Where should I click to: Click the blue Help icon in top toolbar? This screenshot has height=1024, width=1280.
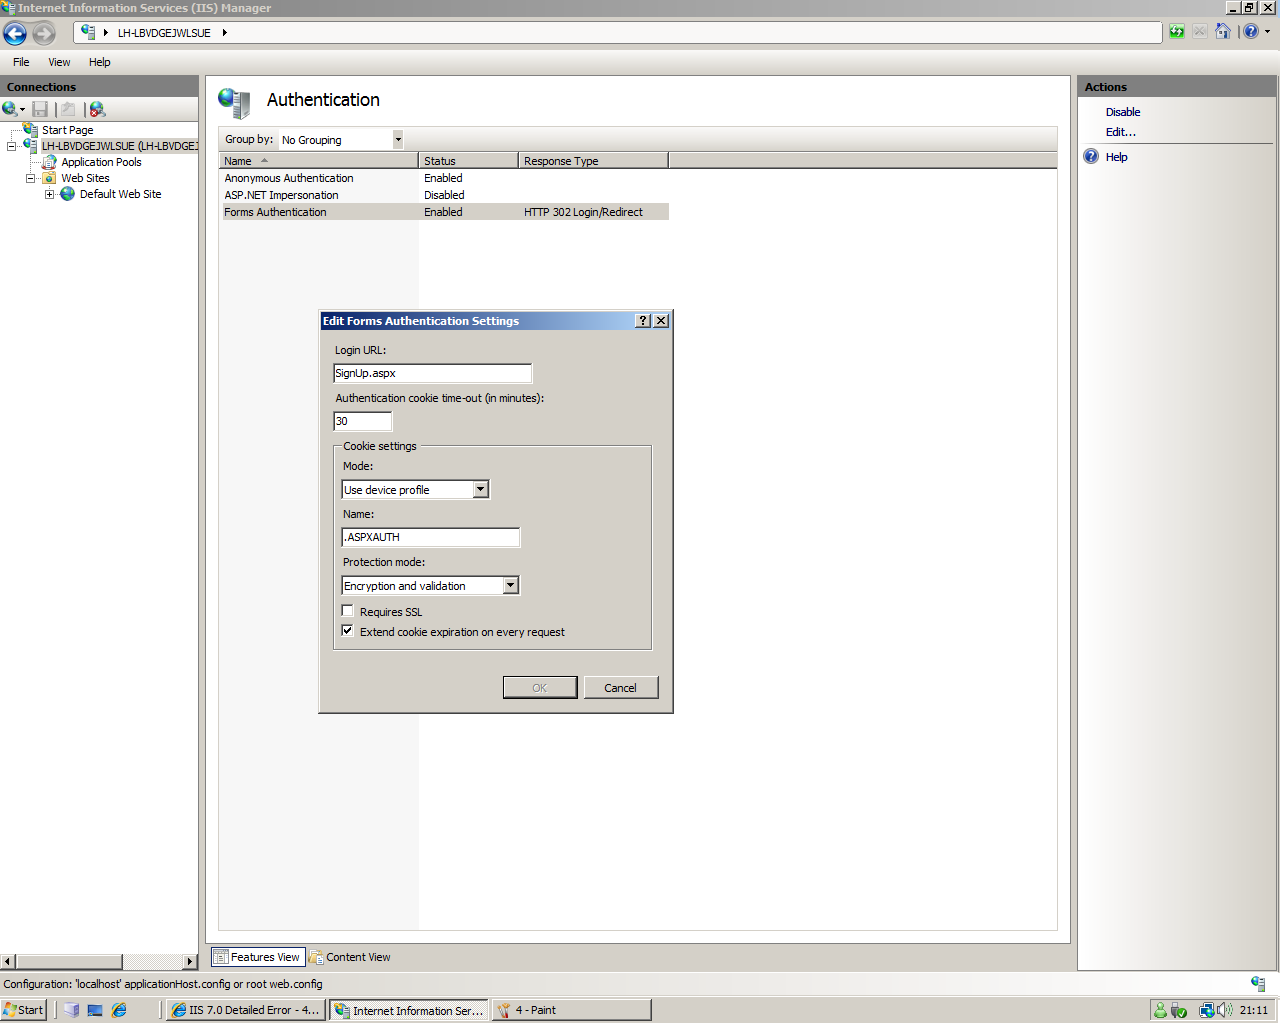click(1251, 32)
